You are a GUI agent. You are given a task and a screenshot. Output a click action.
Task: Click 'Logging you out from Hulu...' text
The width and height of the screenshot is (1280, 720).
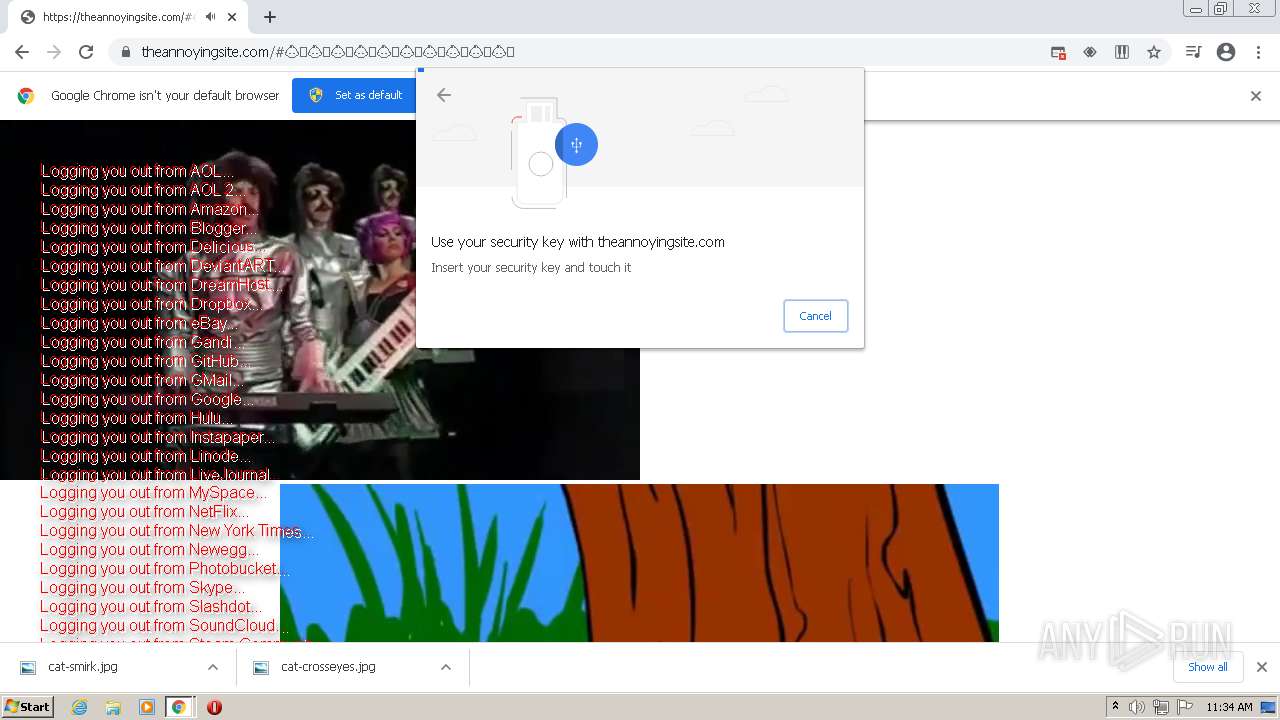tap(138, 418)
